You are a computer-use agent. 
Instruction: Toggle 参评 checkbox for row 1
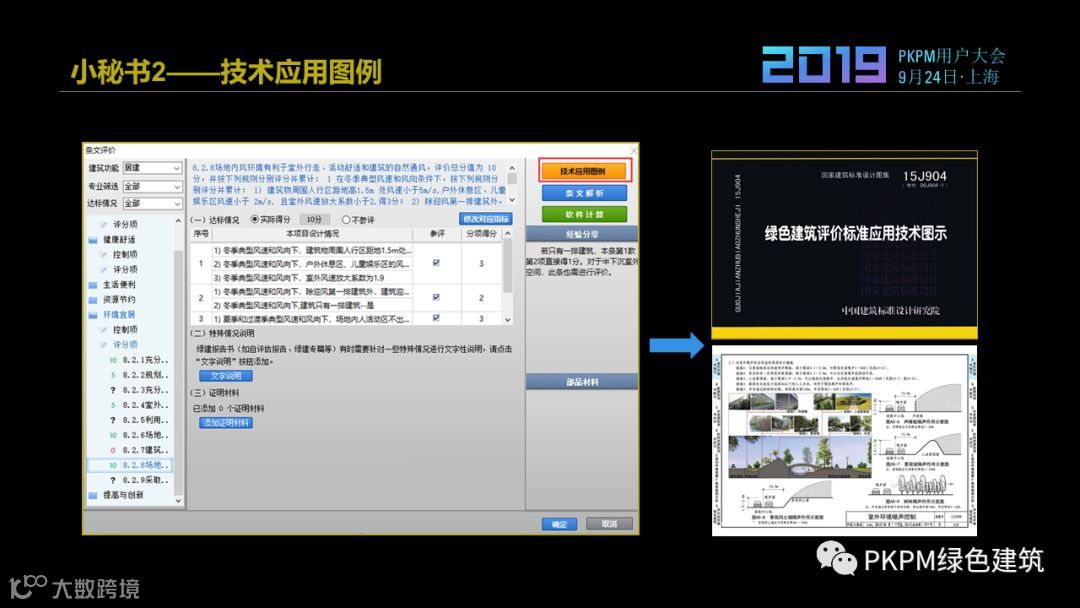436,263
